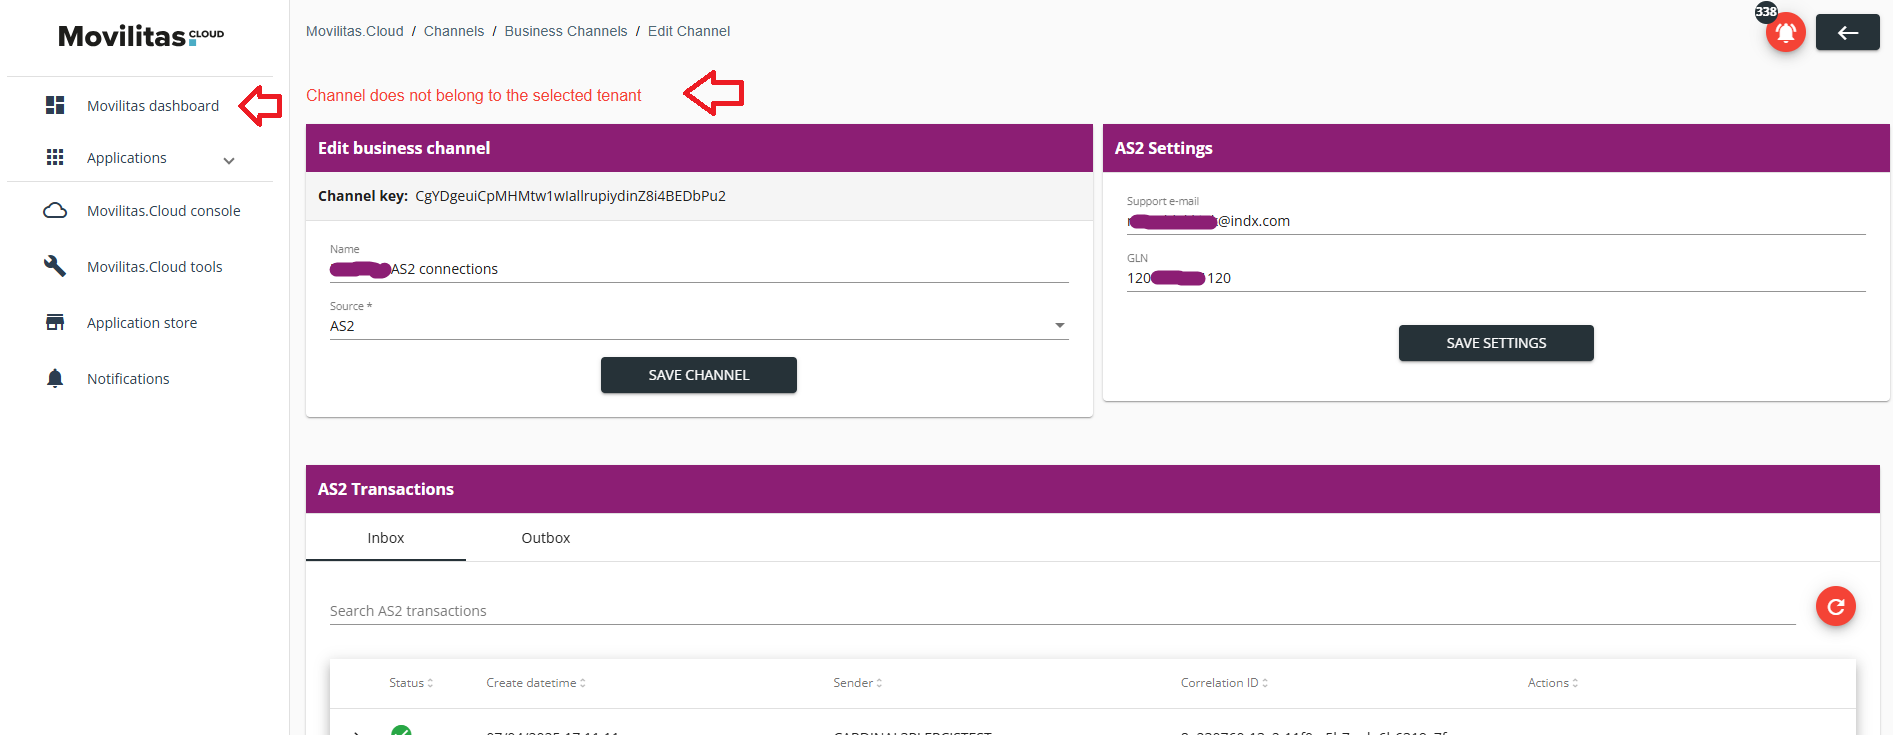This screenshot has width=1893, height=735.
Task: Refresh AS2 transactions with red reload icon
Action: (1835, 606)
